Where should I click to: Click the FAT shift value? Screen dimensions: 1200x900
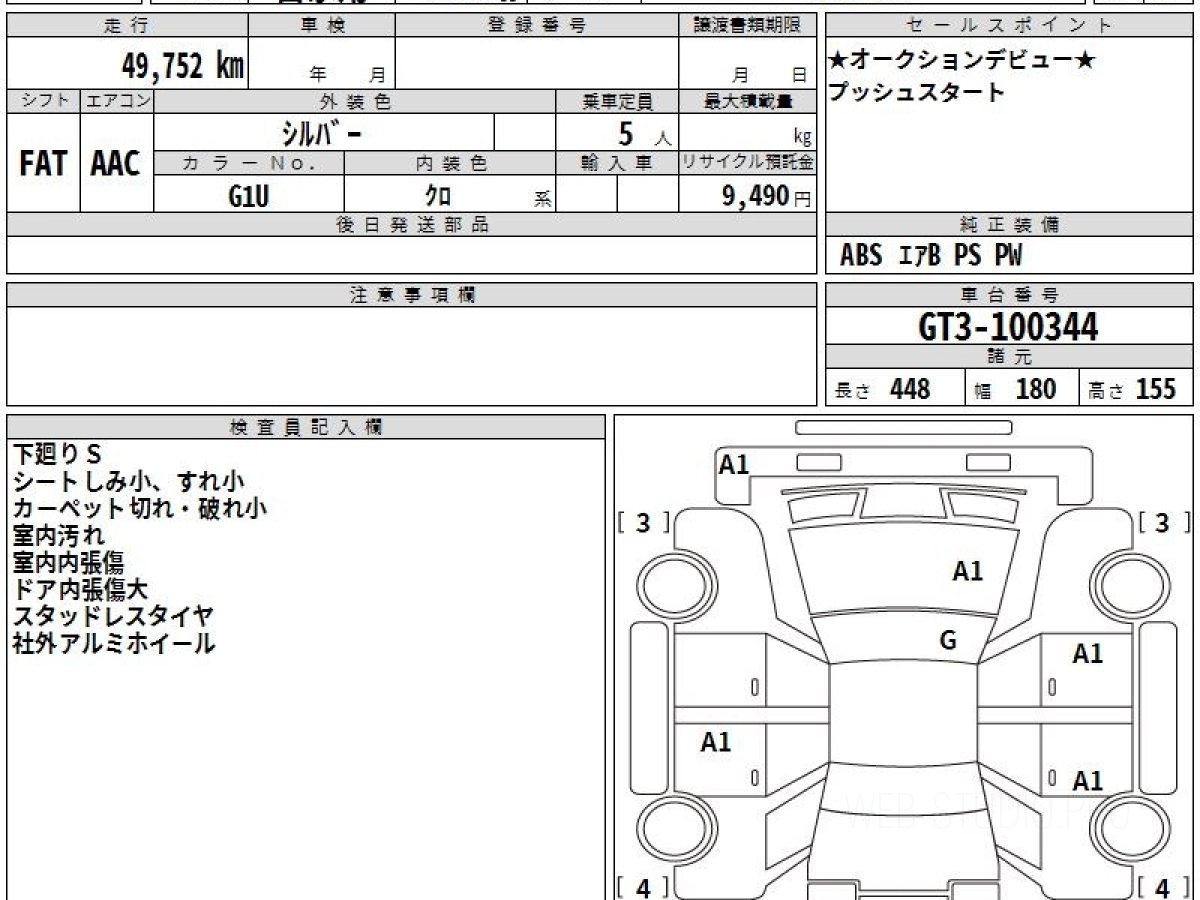[43, 163]
